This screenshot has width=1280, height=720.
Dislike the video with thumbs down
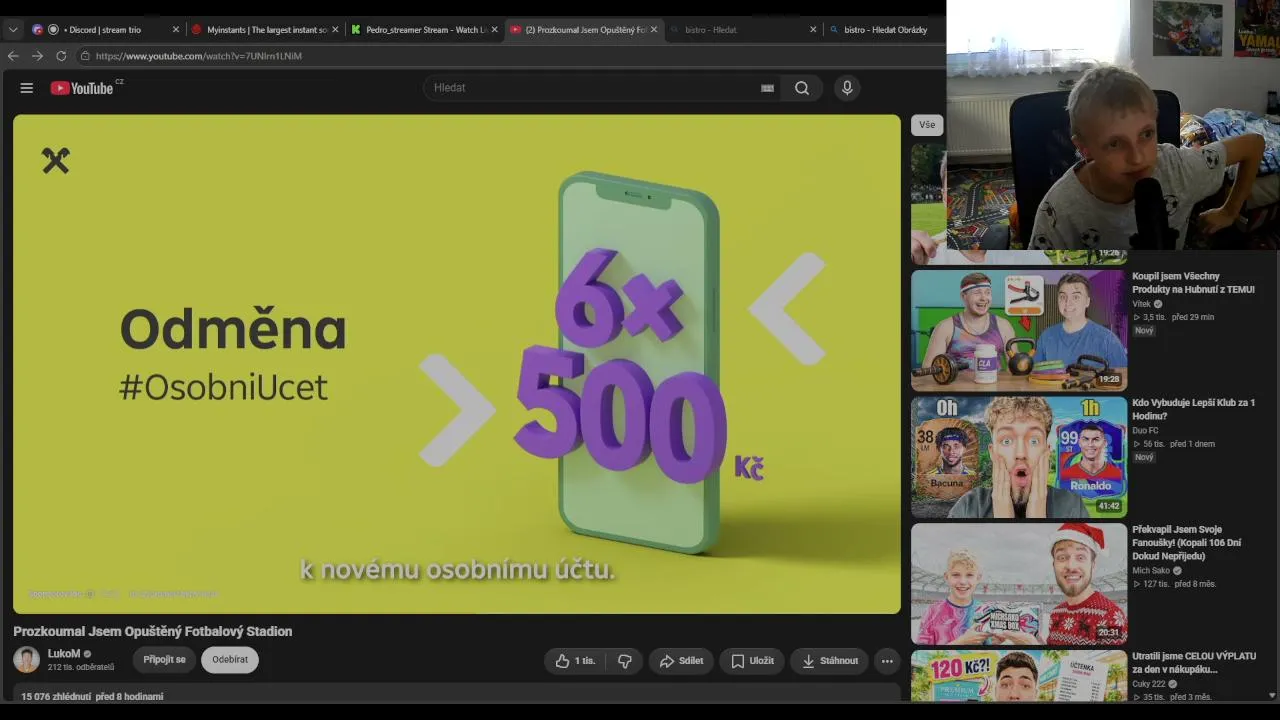tap(625, 661)
